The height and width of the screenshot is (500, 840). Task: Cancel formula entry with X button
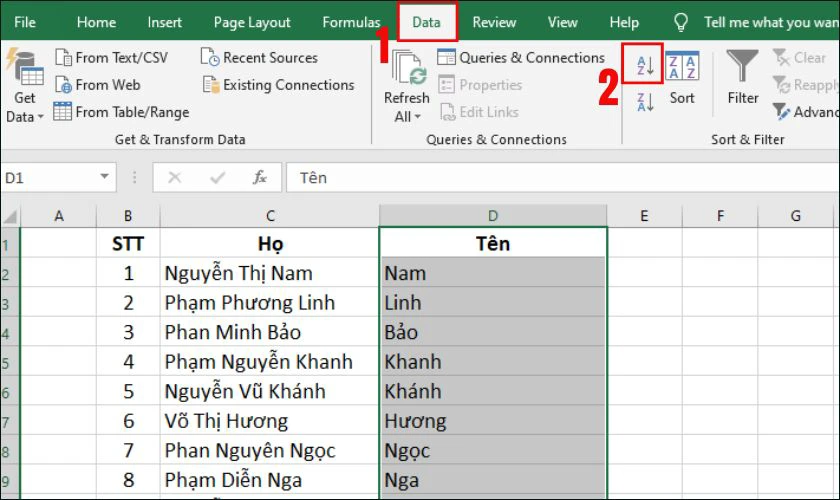click(x=175, y=177)
